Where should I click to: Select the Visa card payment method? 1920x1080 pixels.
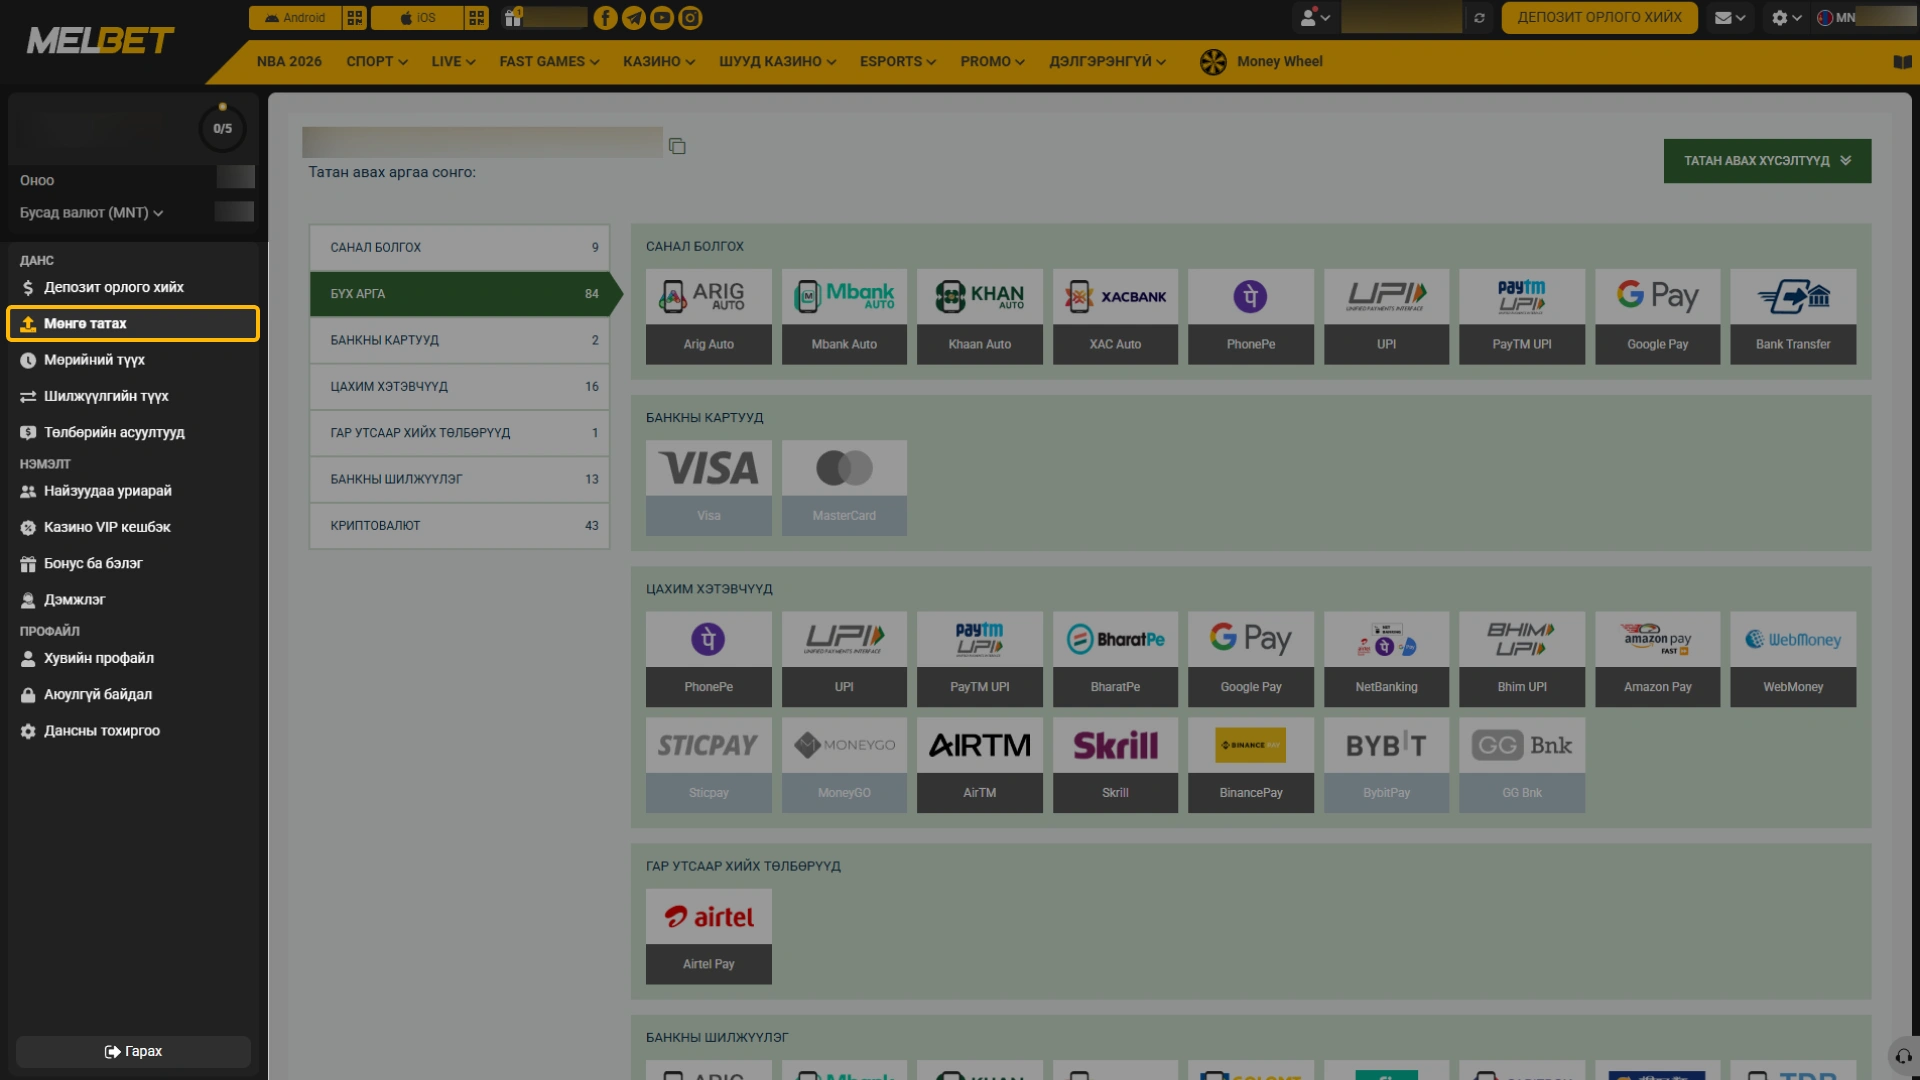pos(709,488)
